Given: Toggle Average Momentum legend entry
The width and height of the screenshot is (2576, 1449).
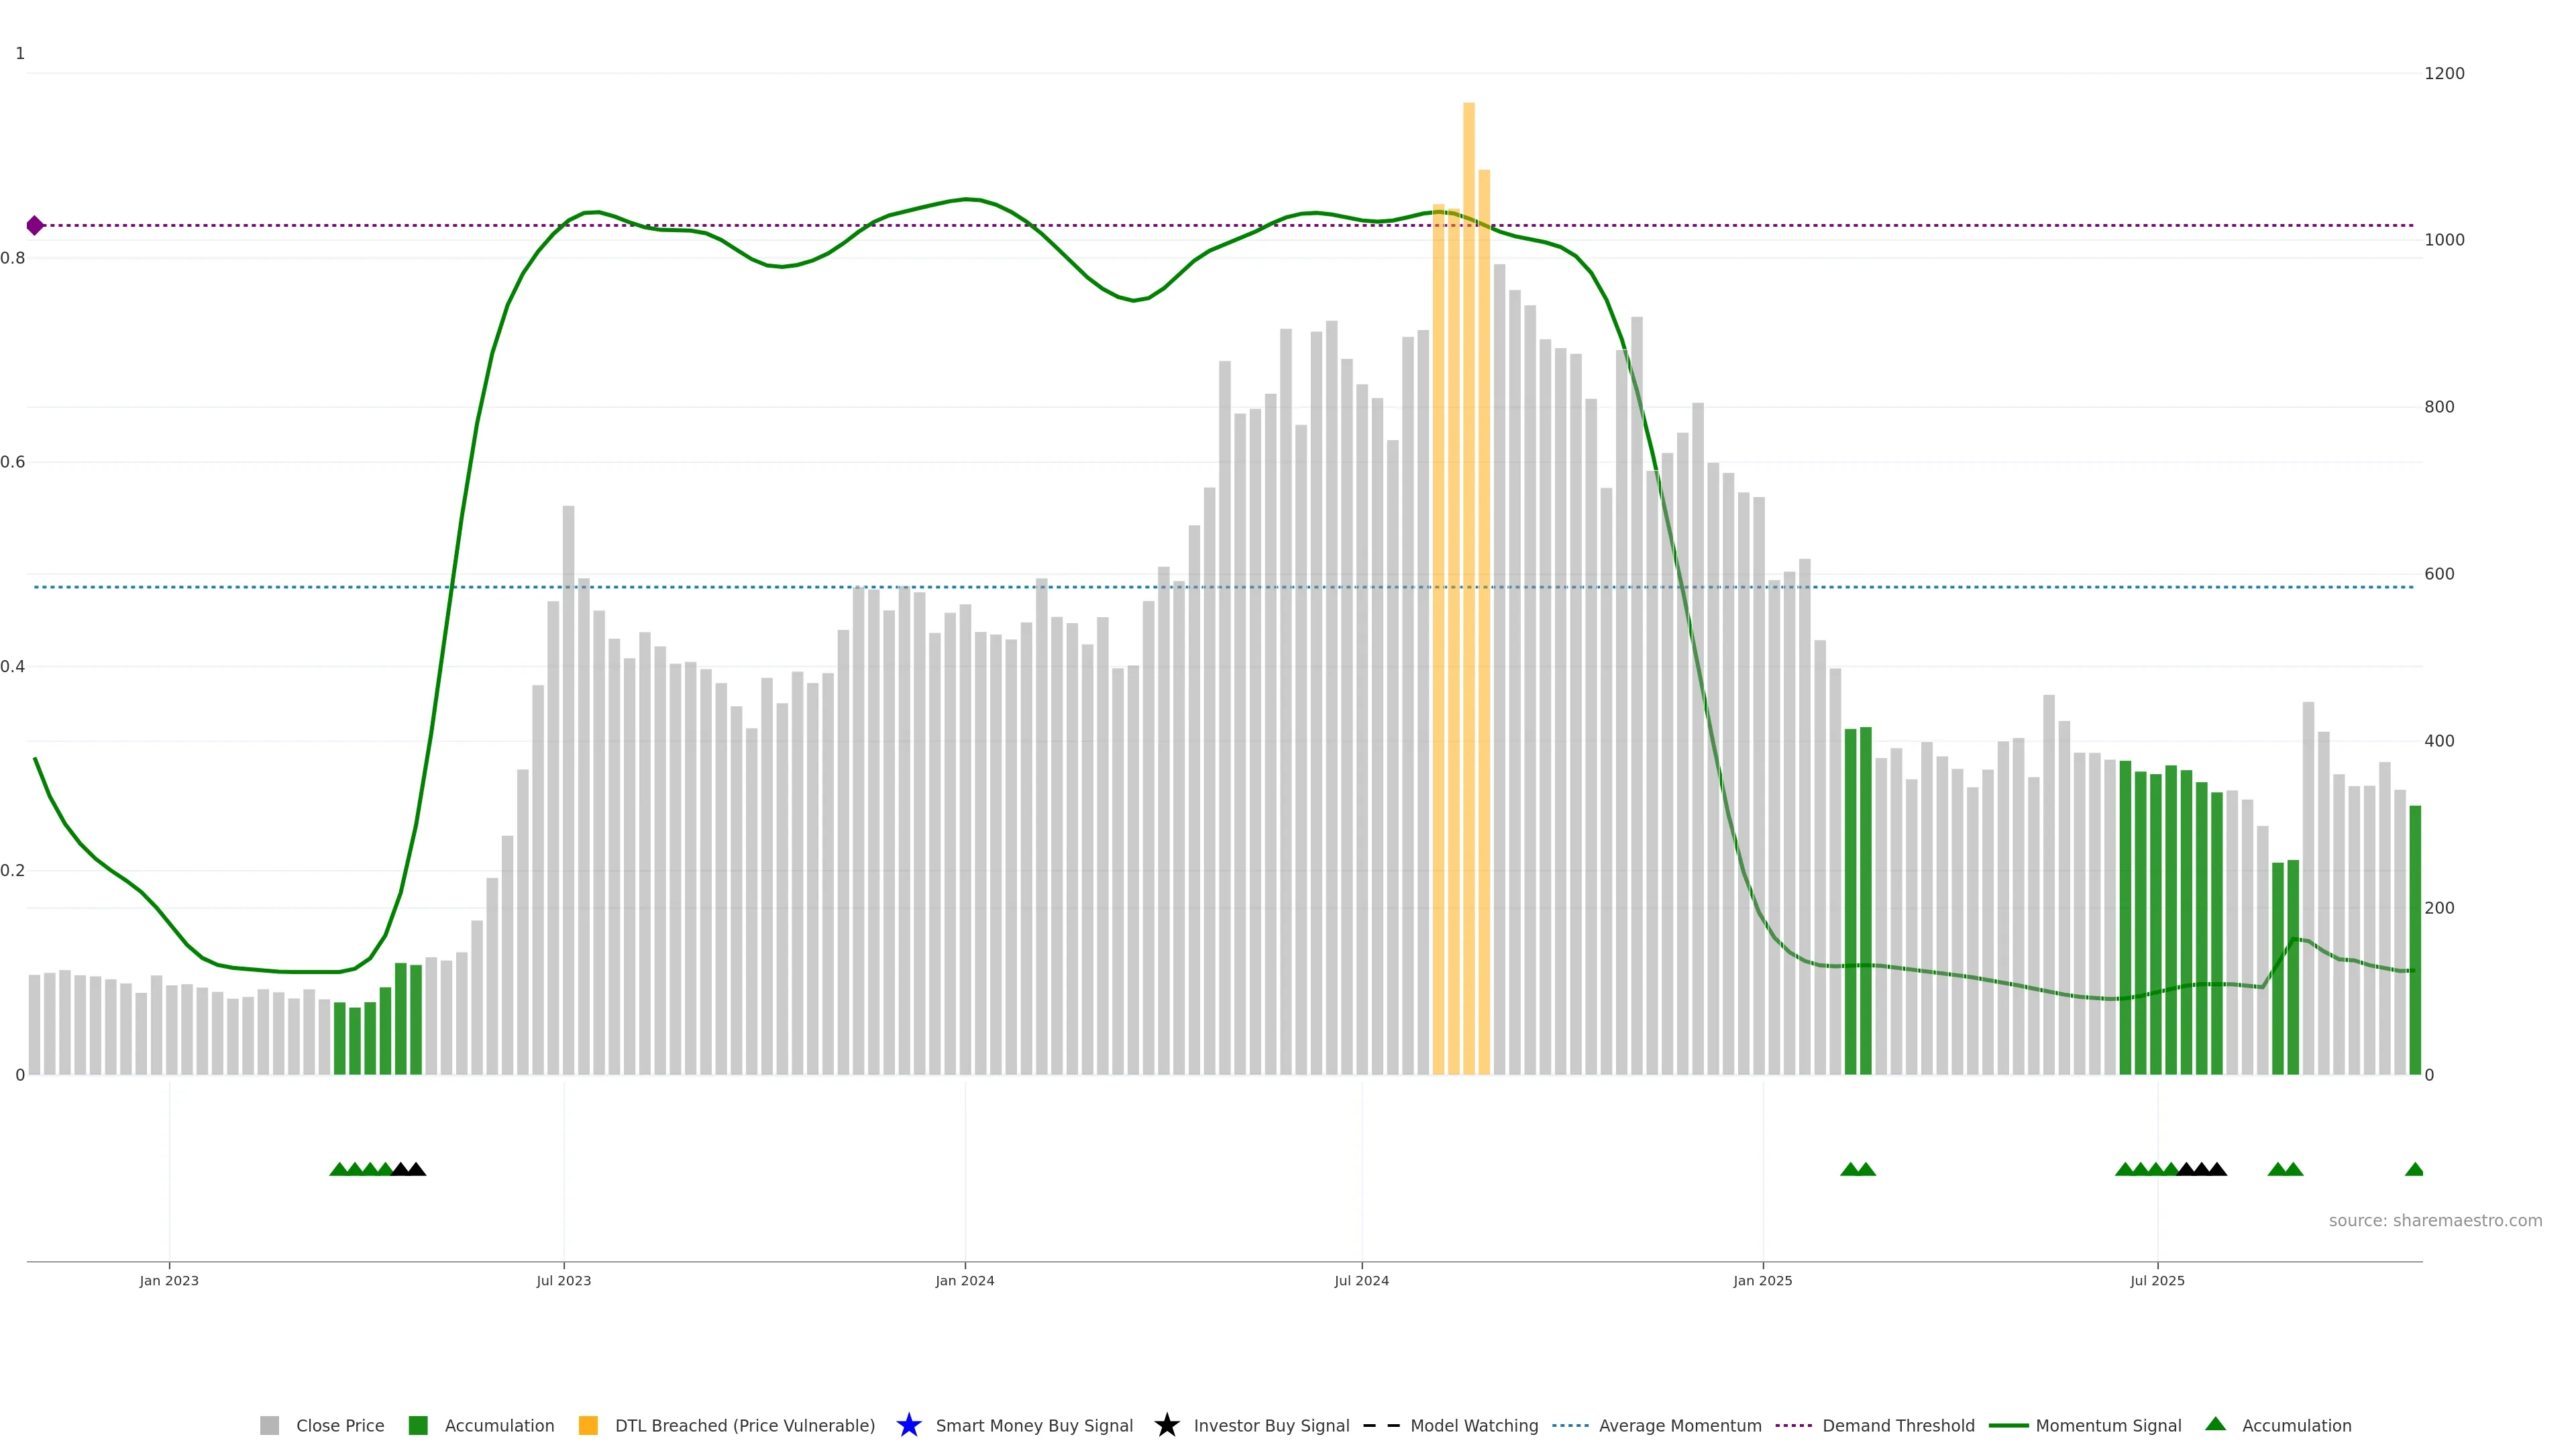Looking at the screenshot, I should point(1679,1425).
